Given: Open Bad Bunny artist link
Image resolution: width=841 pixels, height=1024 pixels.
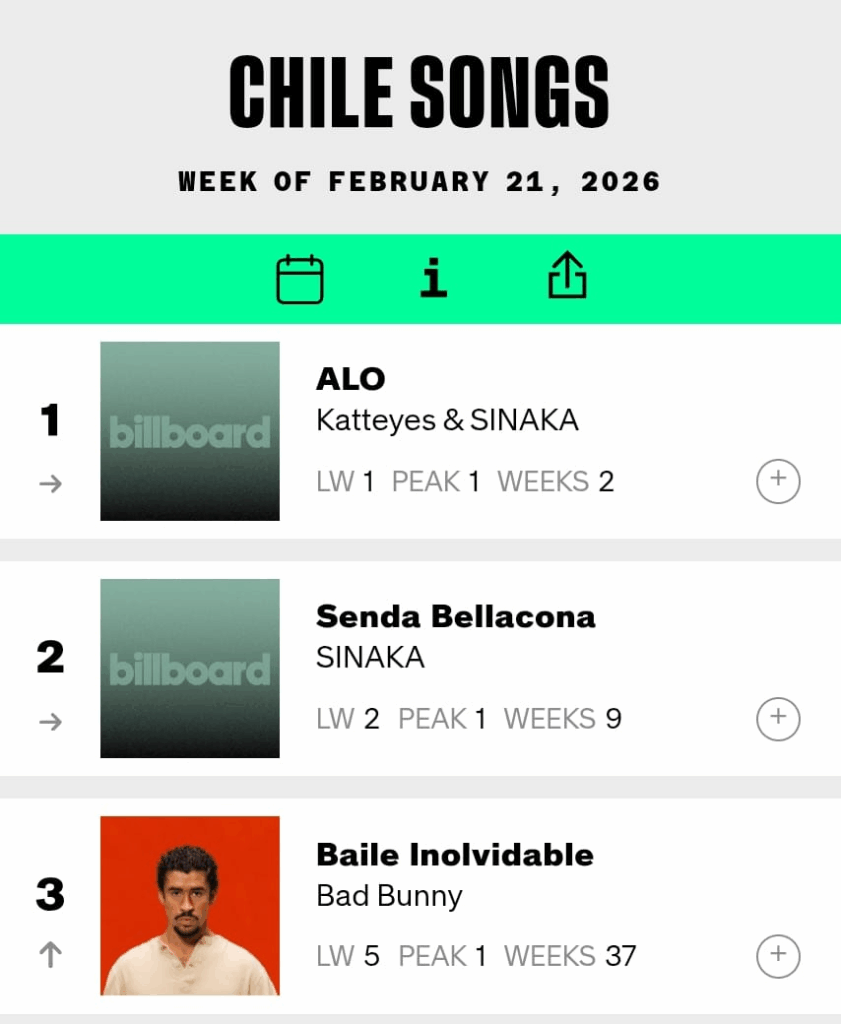Looking at the screenshot, I should click(x=389, y=895).
